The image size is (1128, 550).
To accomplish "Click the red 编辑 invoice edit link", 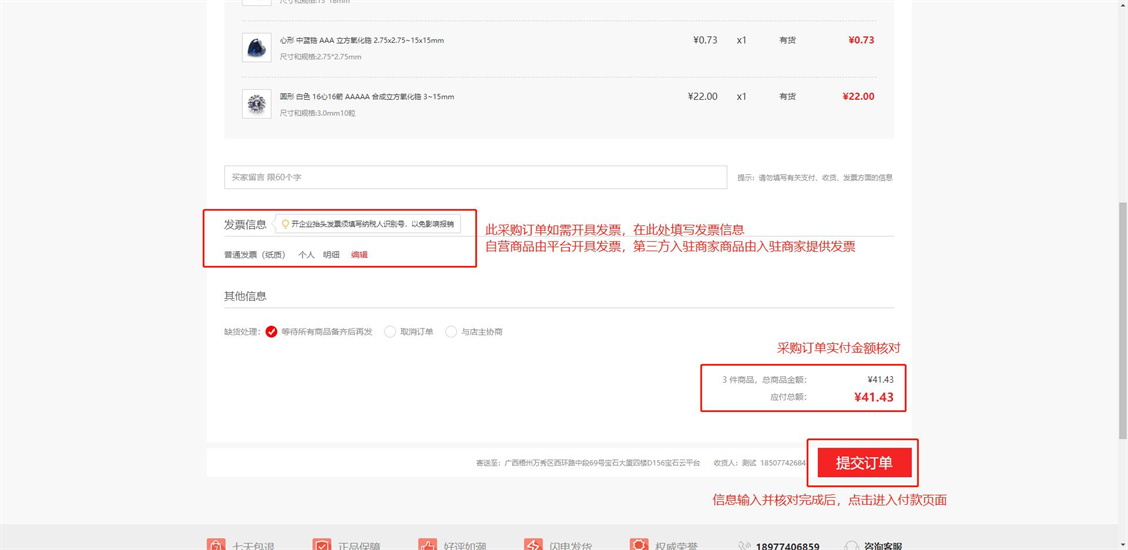I will tap(359, 255).
